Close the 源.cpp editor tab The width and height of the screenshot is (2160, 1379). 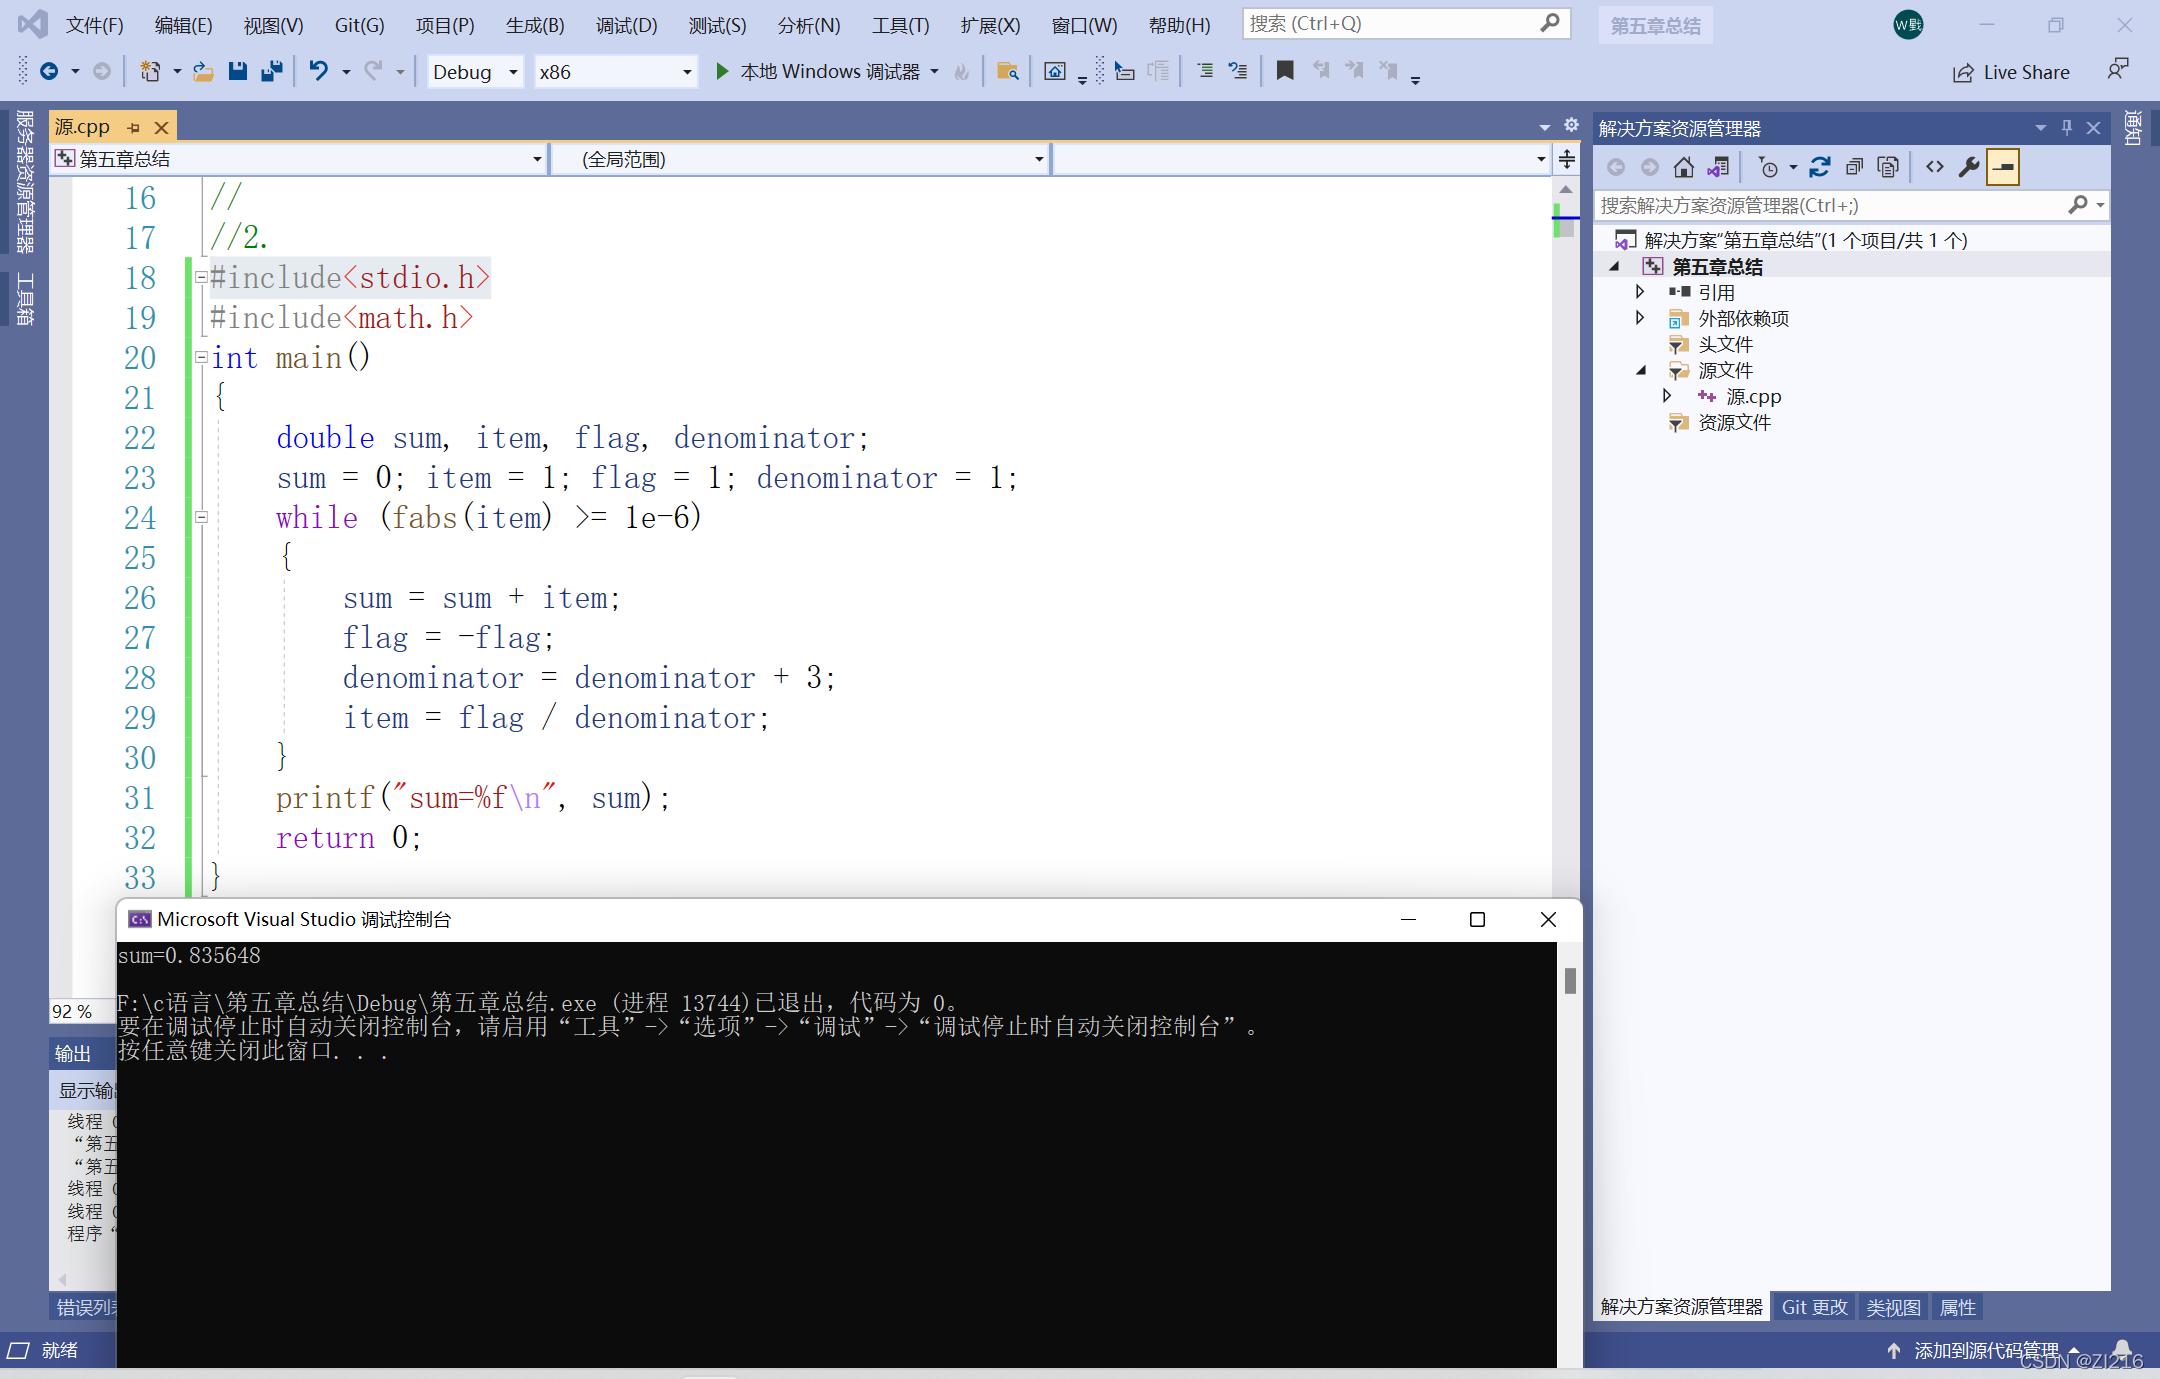point(161,127)
